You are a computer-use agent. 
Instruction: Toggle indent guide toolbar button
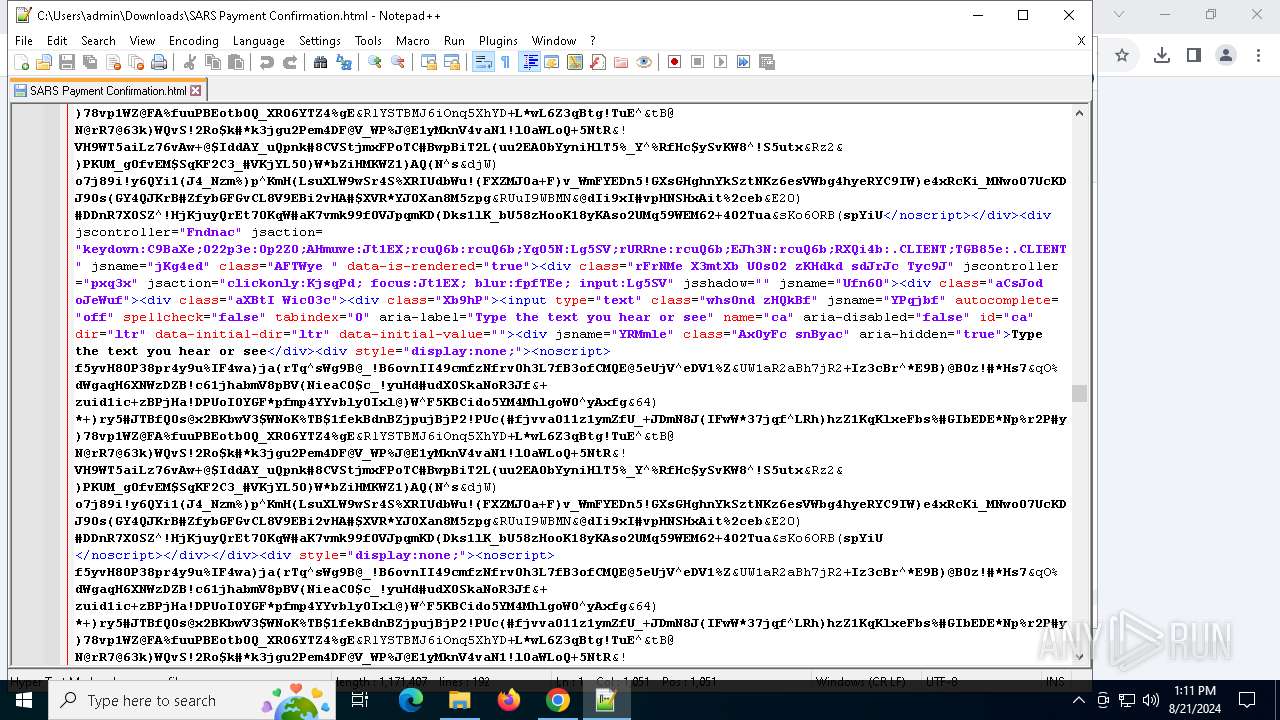[x=530, y=62]
